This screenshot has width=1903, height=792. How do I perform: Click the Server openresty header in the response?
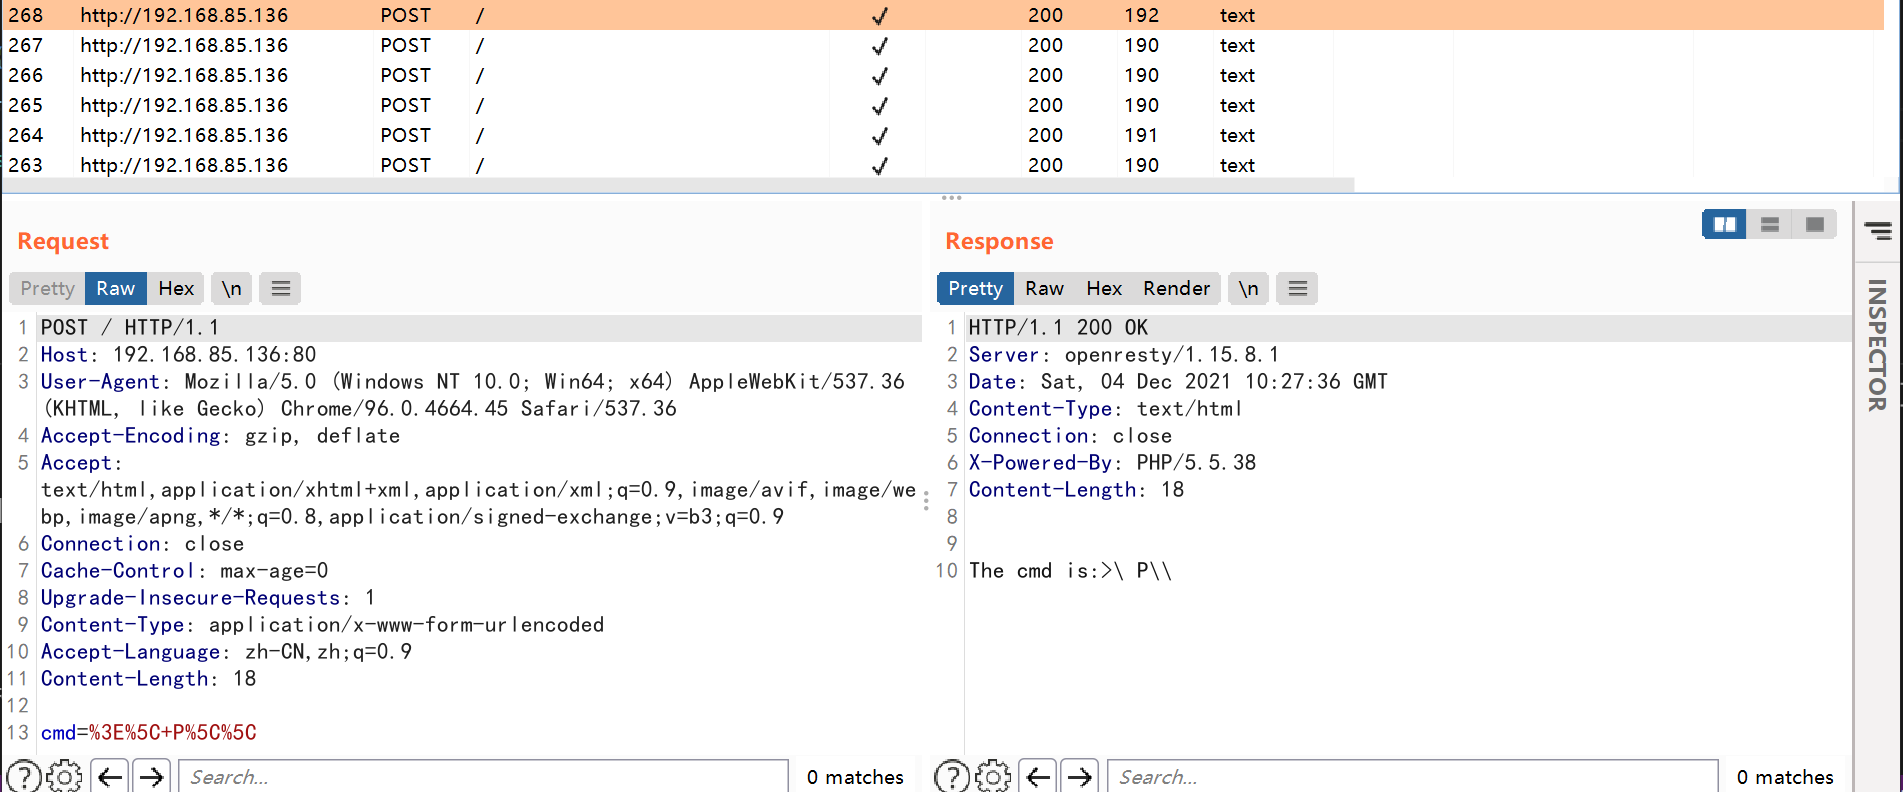[x=1123, y=354]
